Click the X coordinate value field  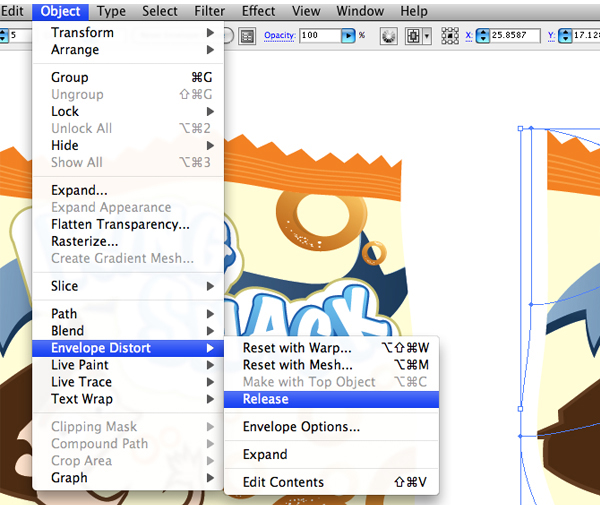(513, 35)
